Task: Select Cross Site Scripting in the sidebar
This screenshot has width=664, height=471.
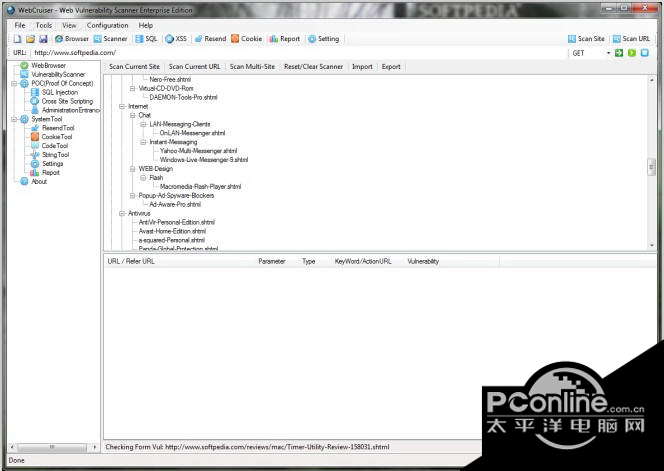Action: click(67, 101)
